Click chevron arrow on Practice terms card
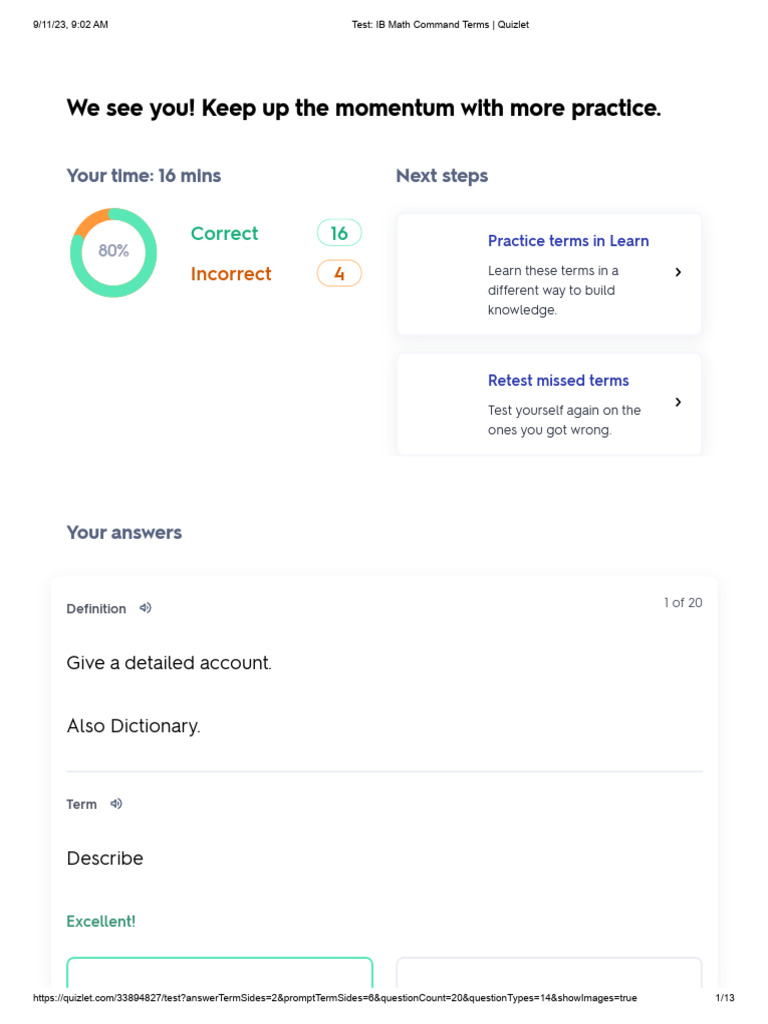The image size is (768, 1024). coord(678,272)
